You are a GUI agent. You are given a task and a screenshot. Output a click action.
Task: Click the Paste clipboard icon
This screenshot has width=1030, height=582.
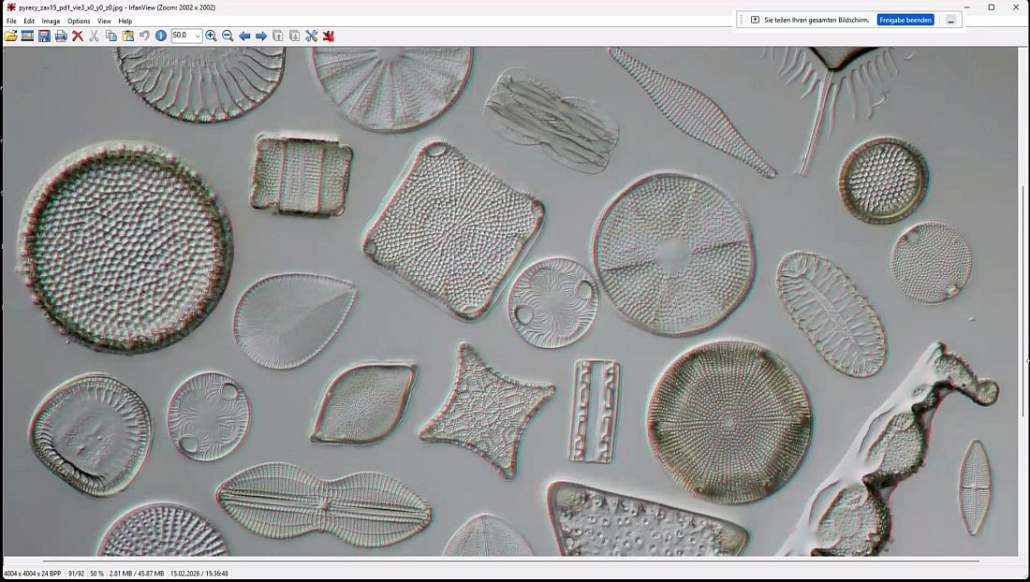pos(128,36)
